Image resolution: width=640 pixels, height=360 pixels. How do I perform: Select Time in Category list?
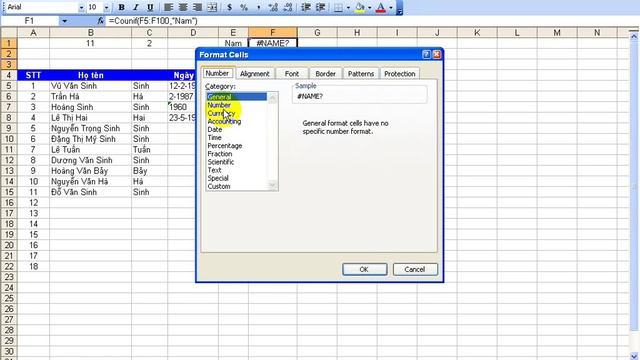pos(237,138)
